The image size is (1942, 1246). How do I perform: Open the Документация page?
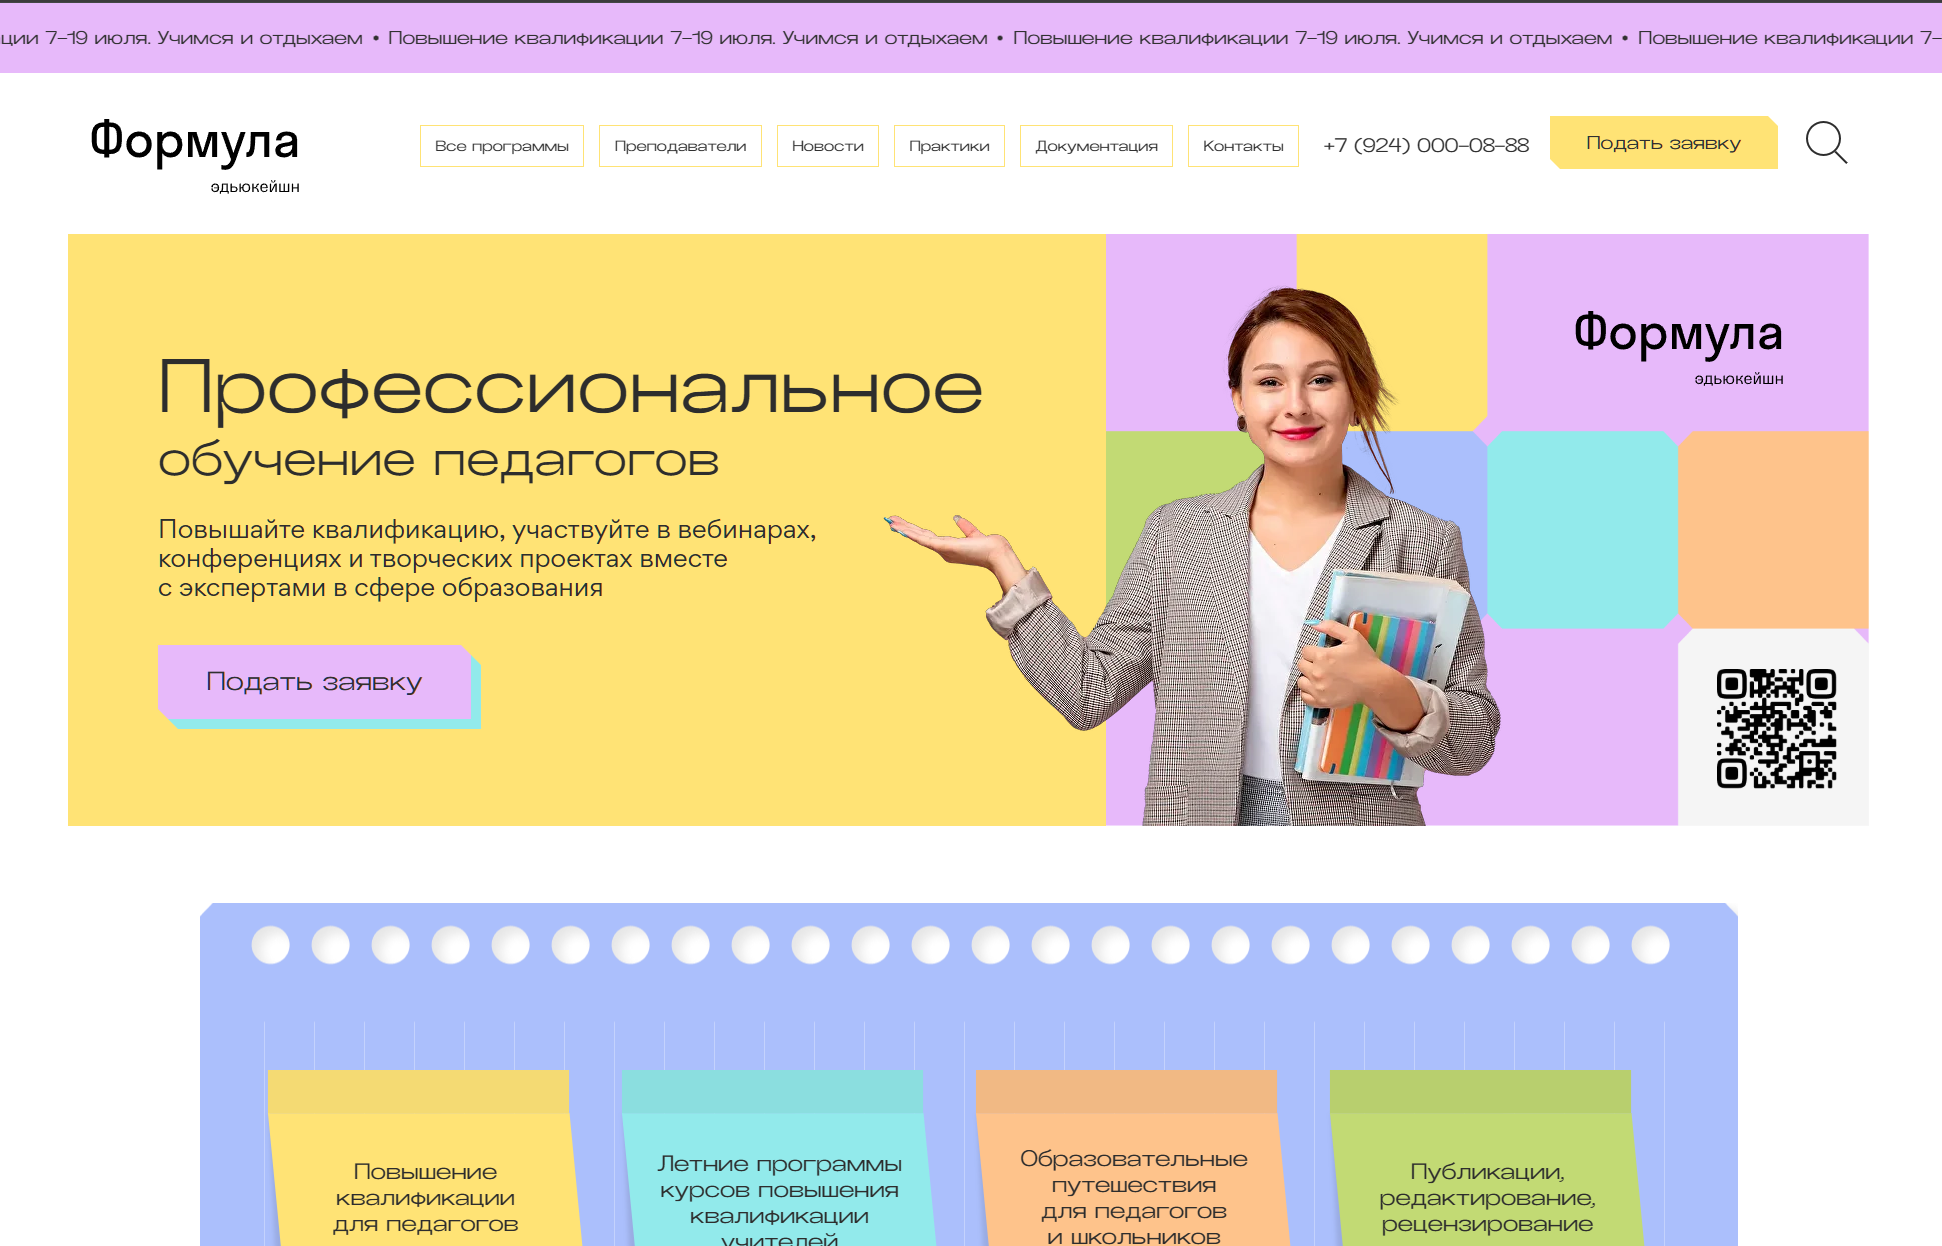tap(1096, 146)
